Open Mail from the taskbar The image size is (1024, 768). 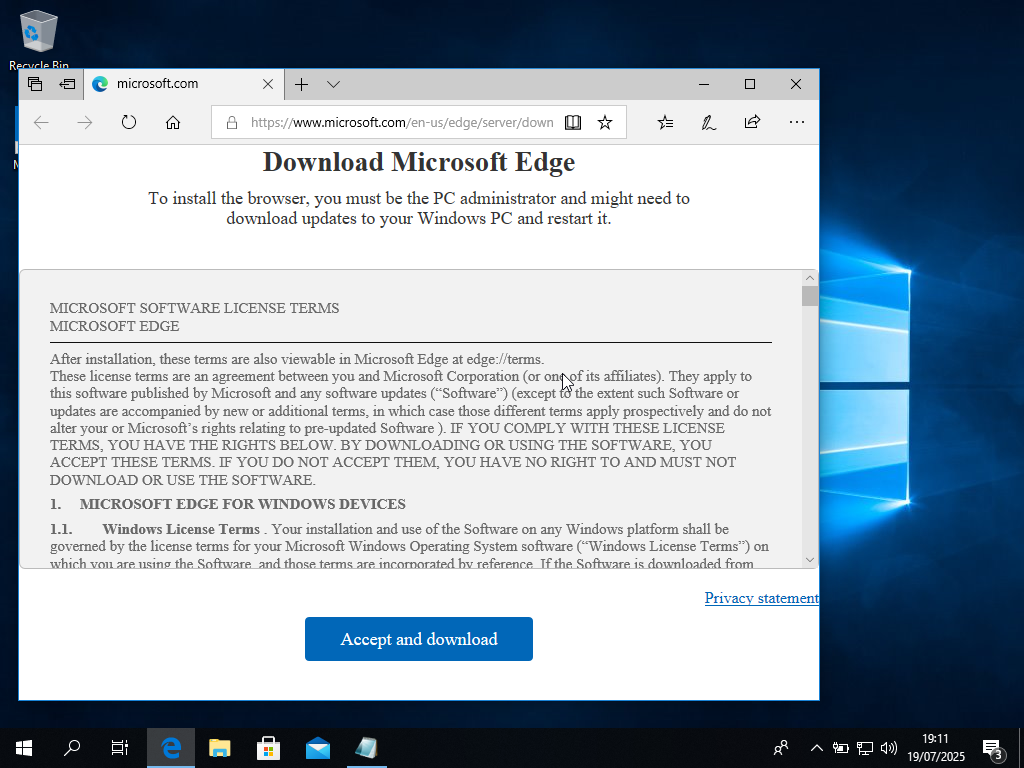pos(318,748)
